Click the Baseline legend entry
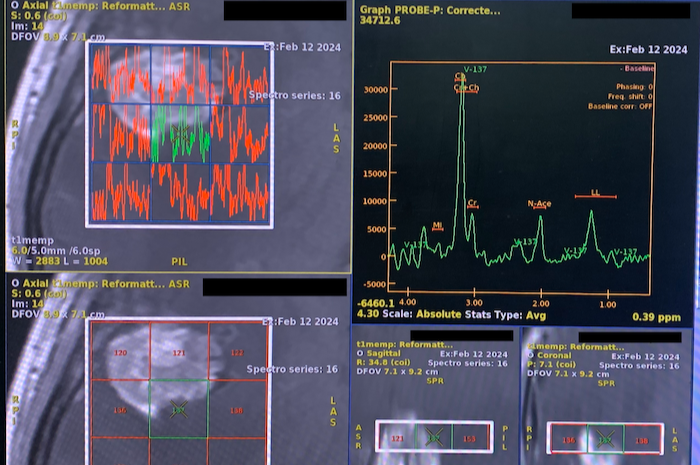The height and width of the screenshot is (465, 700). coord(638,68)
